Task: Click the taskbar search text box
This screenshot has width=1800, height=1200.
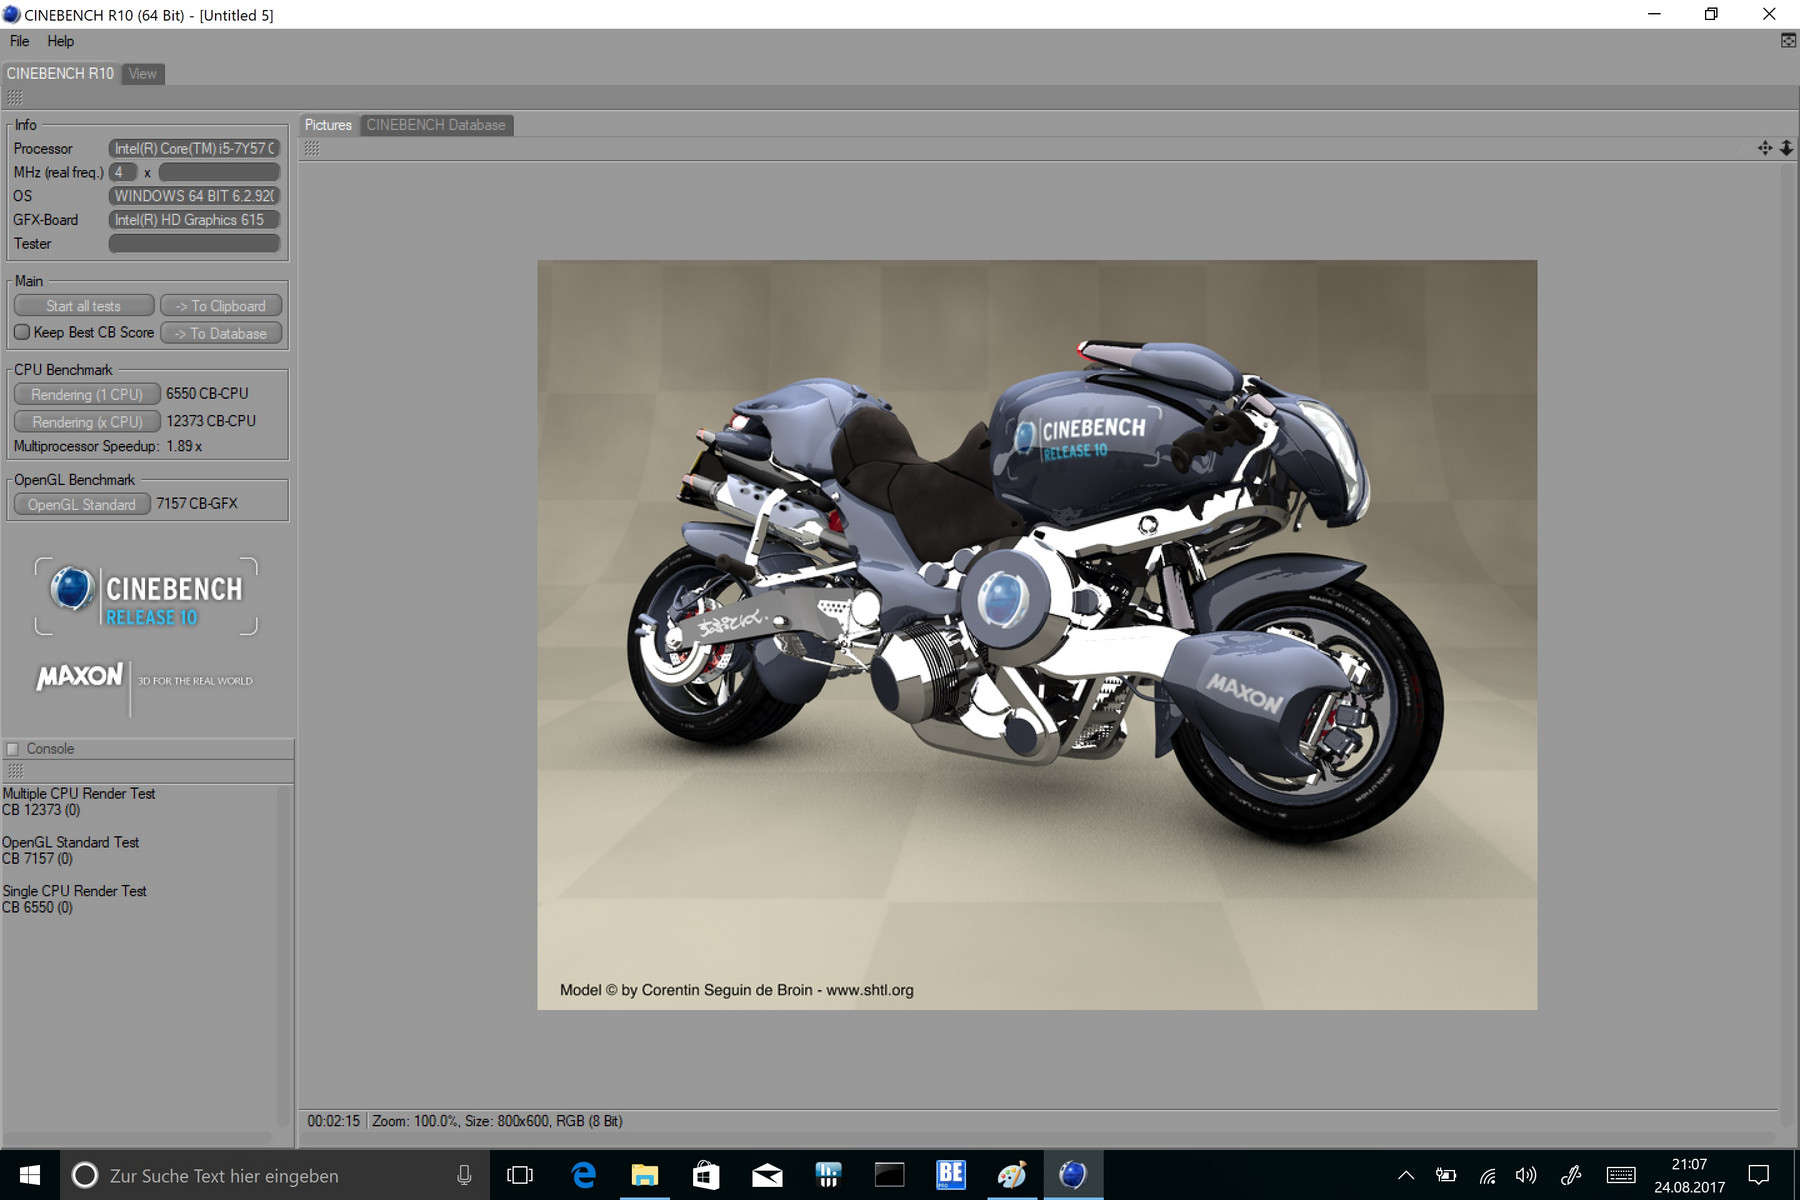Action: point(275,1175)
